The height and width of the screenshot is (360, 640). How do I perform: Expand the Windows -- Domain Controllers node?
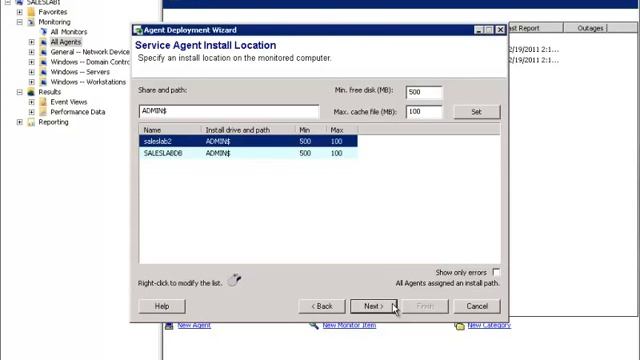(32, 62)
